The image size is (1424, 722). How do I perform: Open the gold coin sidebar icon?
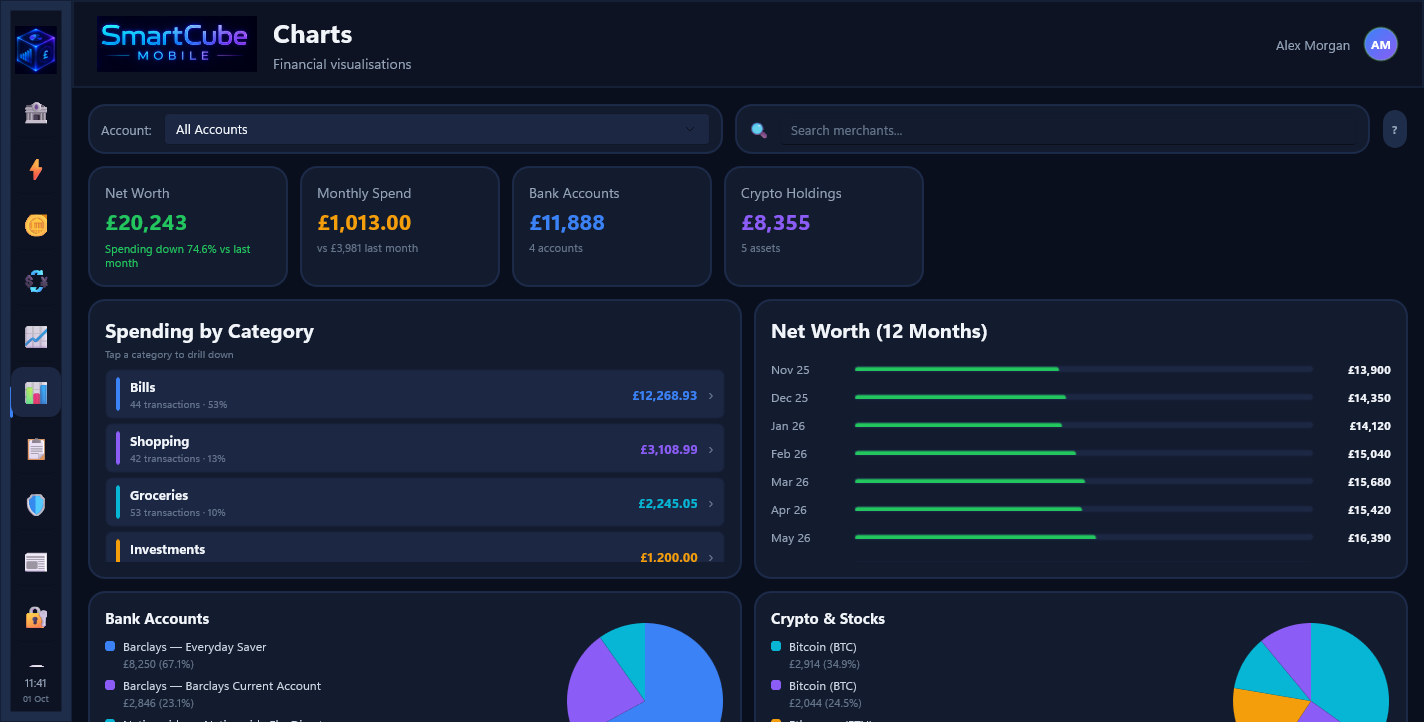point(36,225)
